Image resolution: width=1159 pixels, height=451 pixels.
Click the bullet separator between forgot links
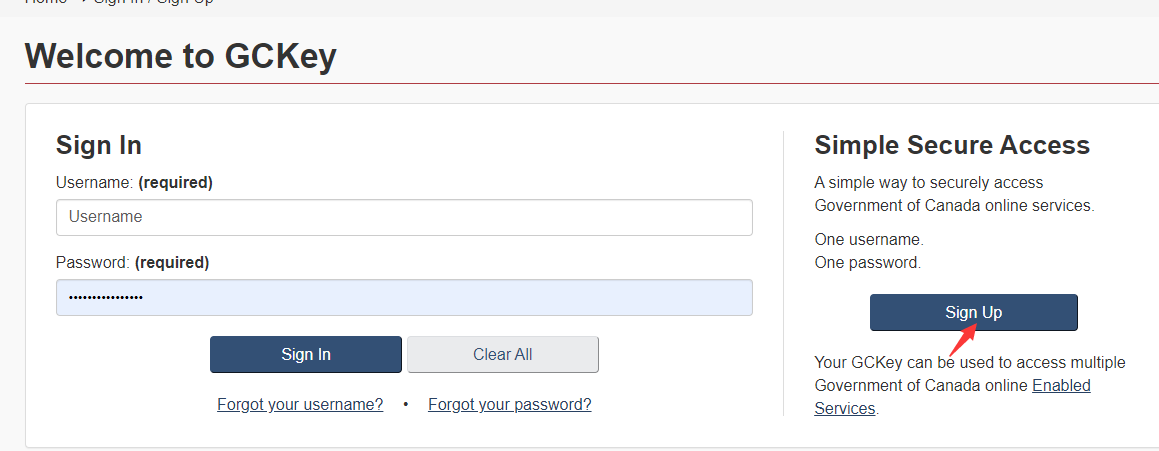[x=406, y=405]
